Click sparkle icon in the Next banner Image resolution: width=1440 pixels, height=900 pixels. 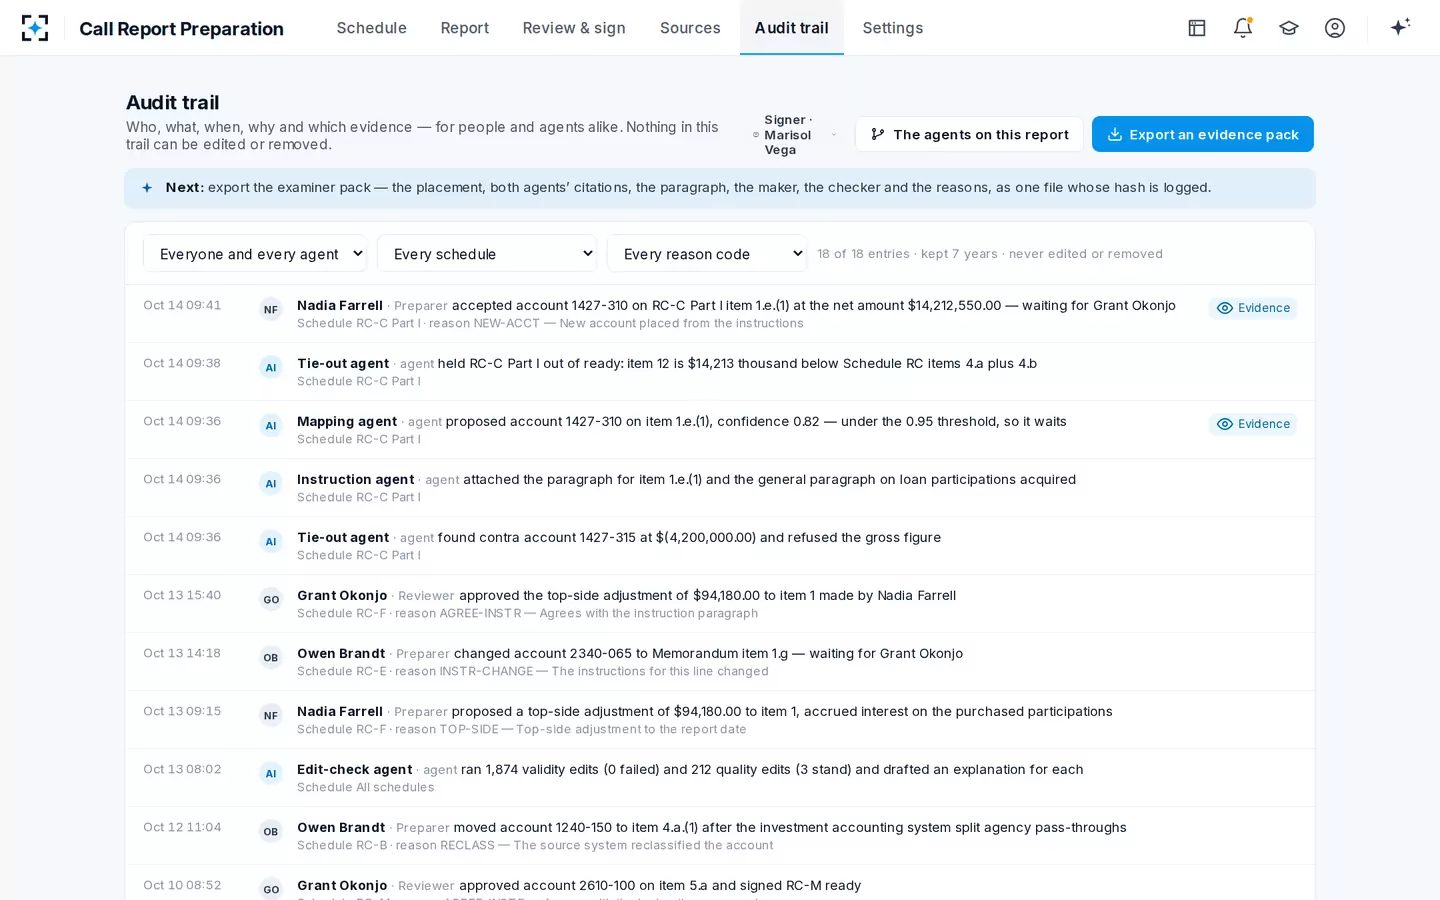click(147, 188)
